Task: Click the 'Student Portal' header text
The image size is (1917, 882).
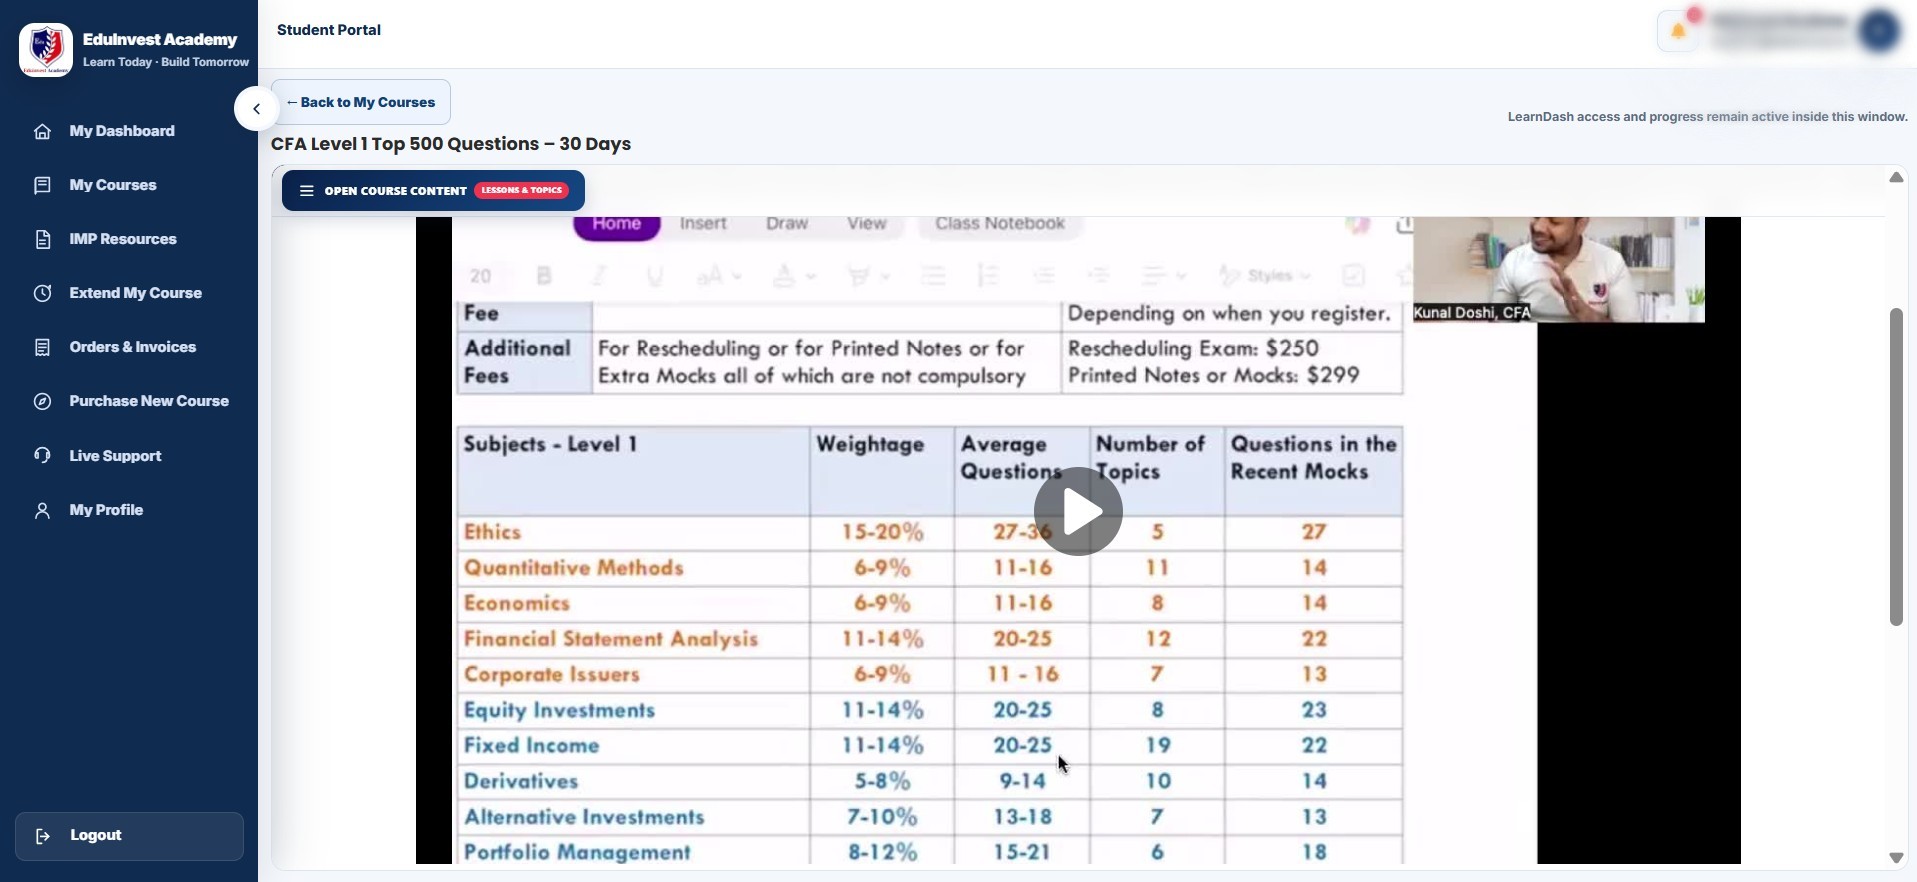Action: coord(329,30)
